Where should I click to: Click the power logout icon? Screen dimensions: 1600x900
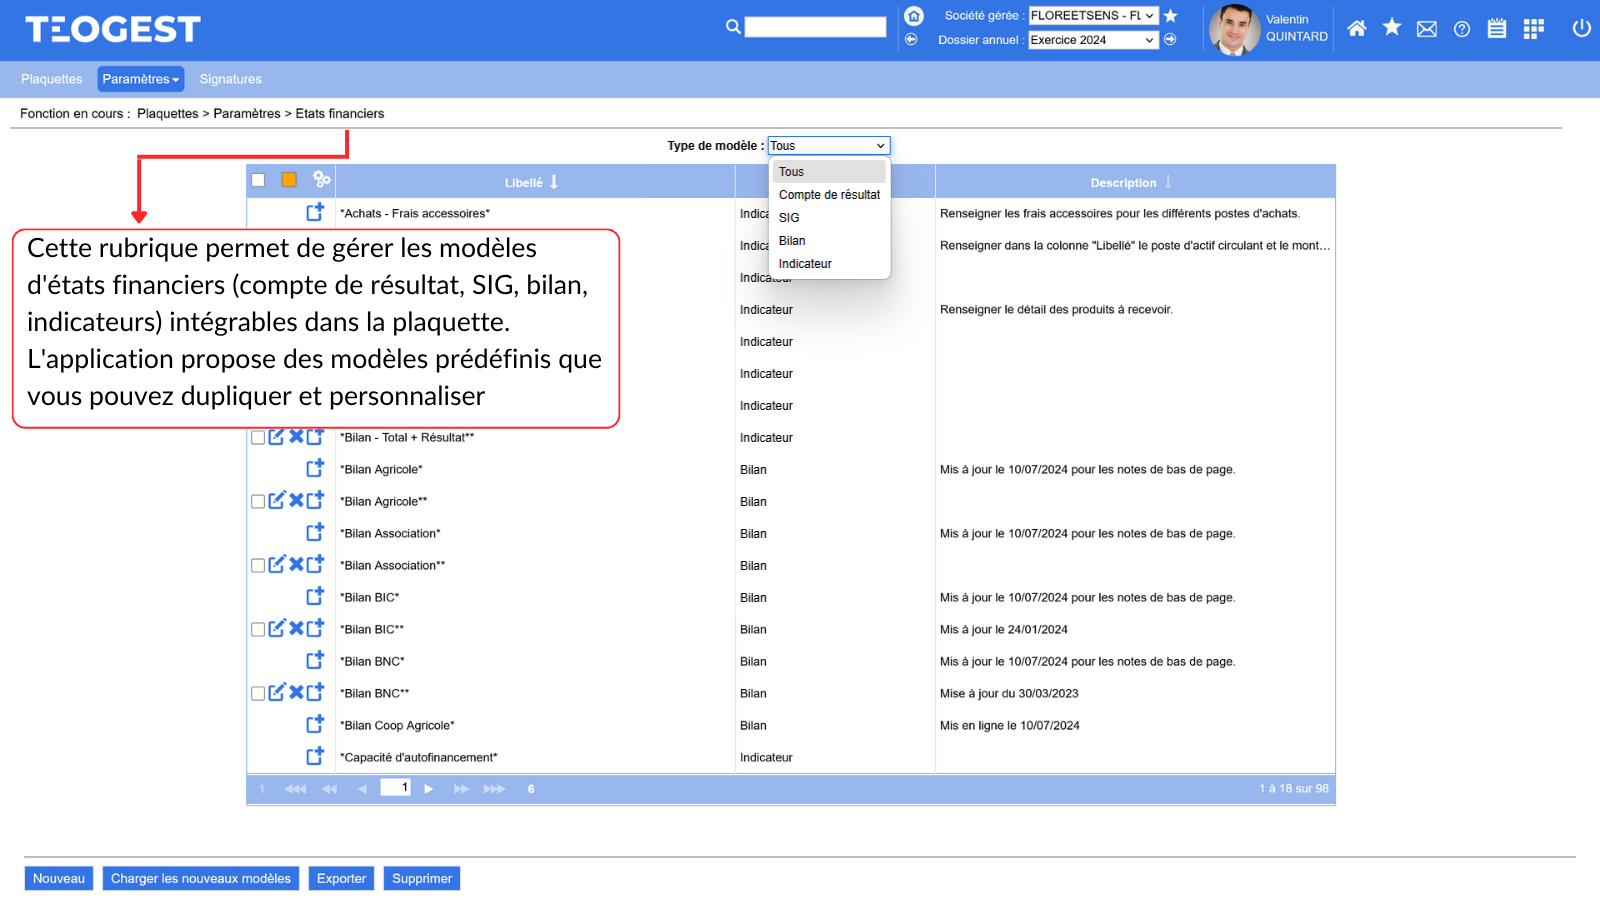[x=1581, y=28]
